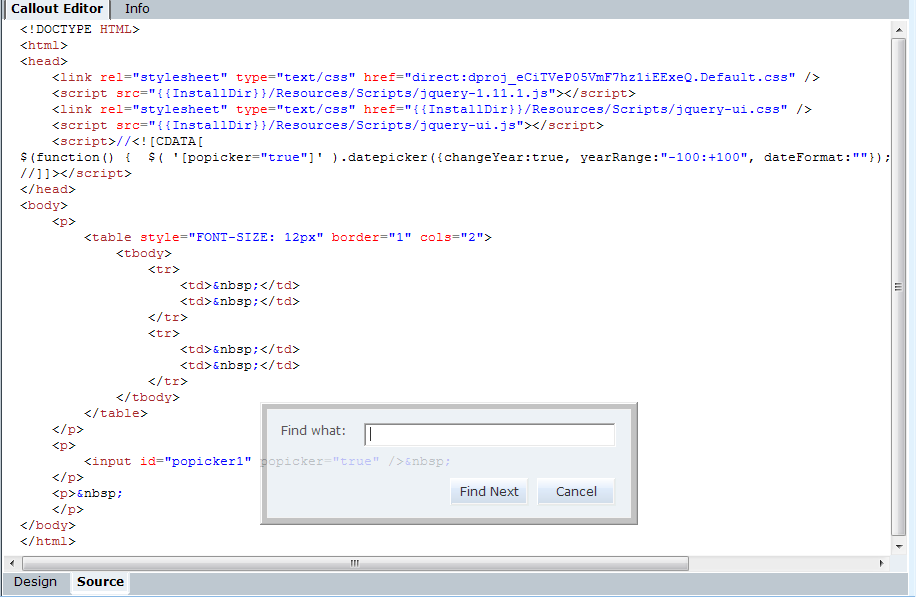The image size is (916, 597).
Task: Place cursor on the DOCTYPE HTML line
Action: [x=80, y=29]
